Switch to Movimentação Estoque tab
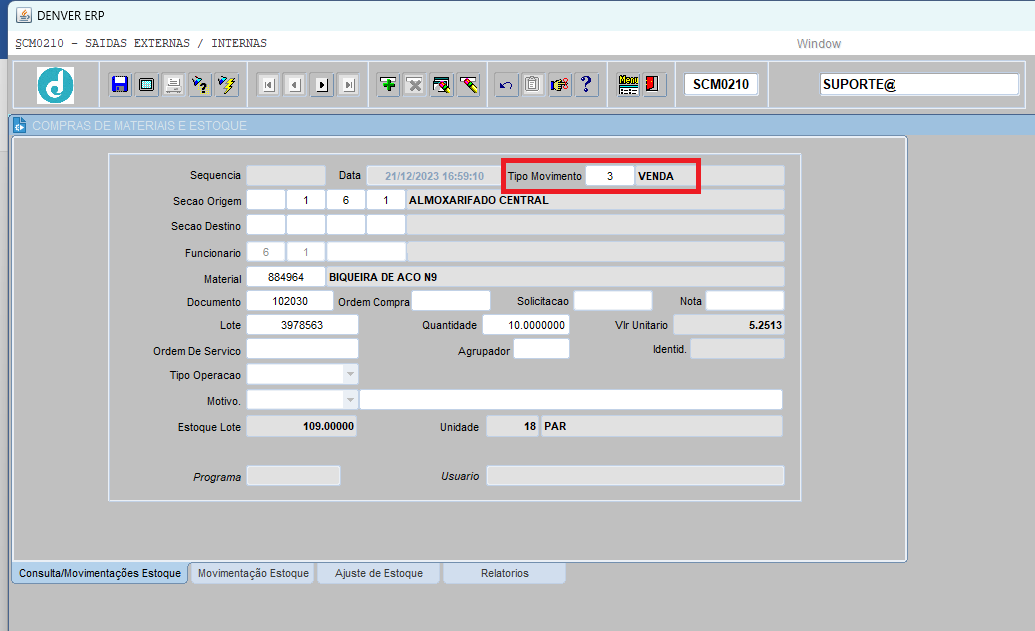This screenshot has width=1035, height=631. (x=253, y=573)
